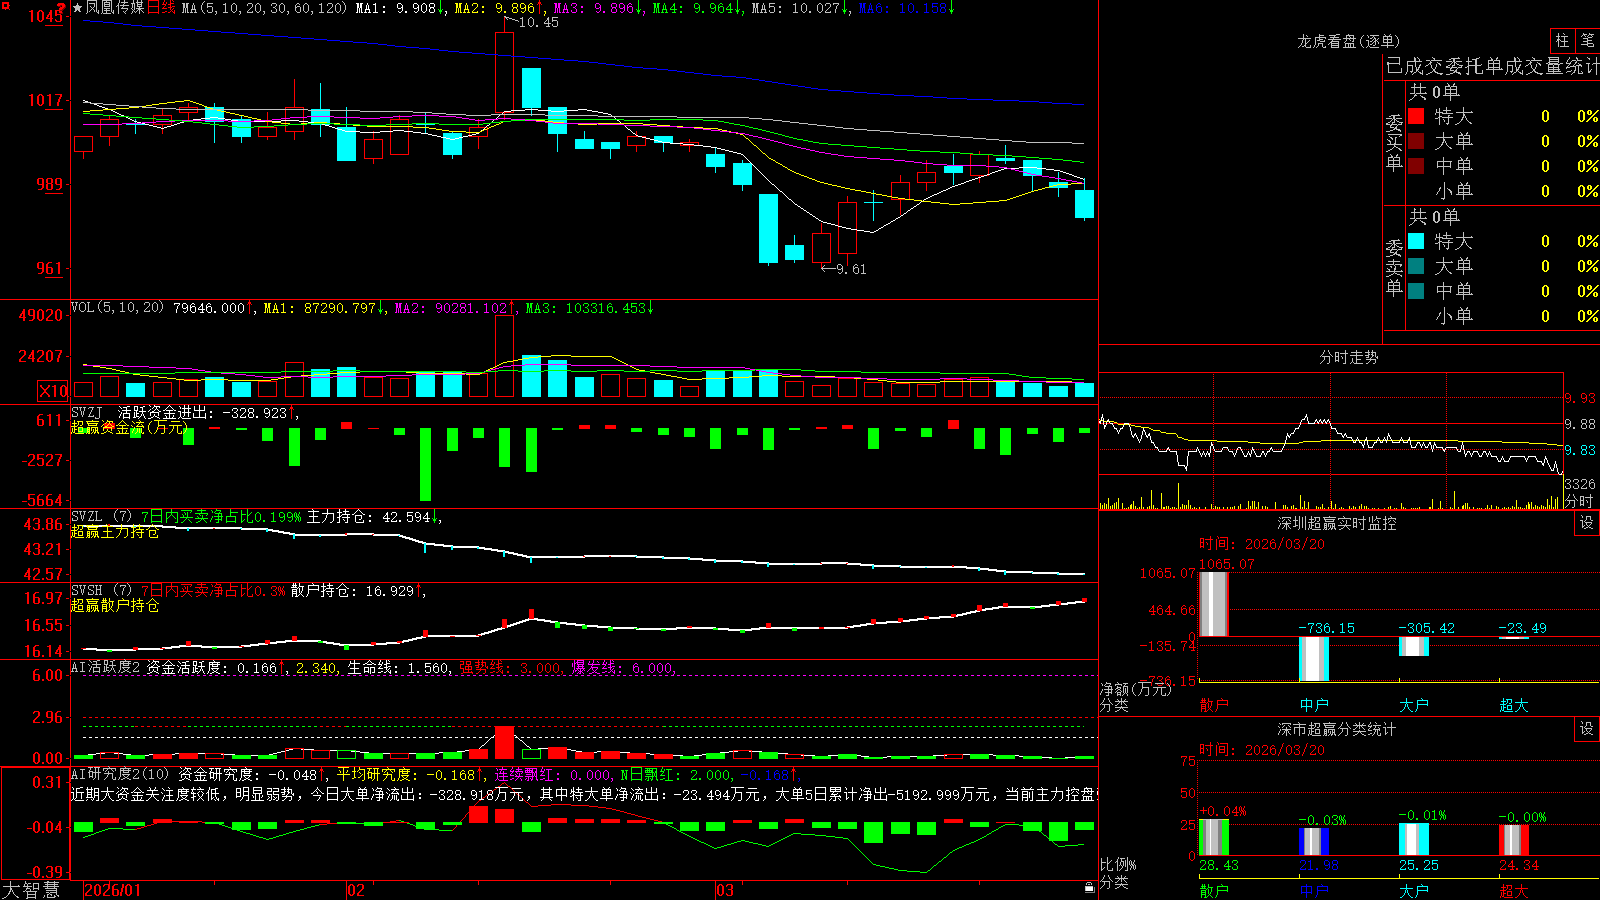Click the 深市超赢分类统计 panel title

click(1337, 729)
